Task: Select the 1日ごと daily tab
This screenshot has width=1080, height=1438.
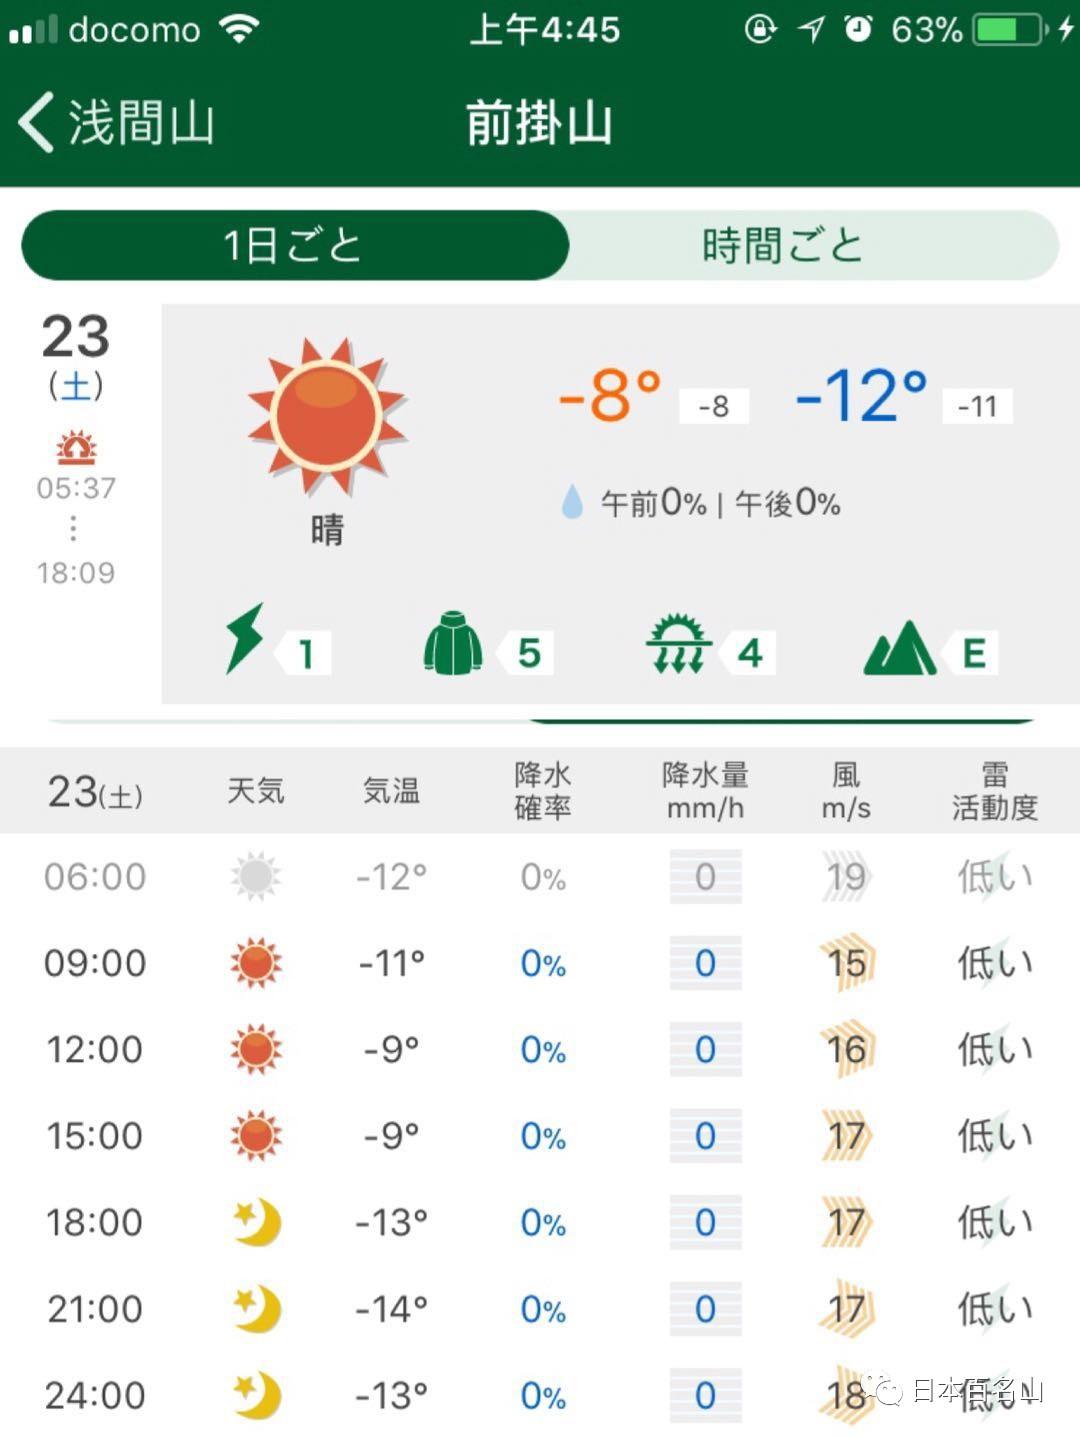Action: click(x=295, y=245)
